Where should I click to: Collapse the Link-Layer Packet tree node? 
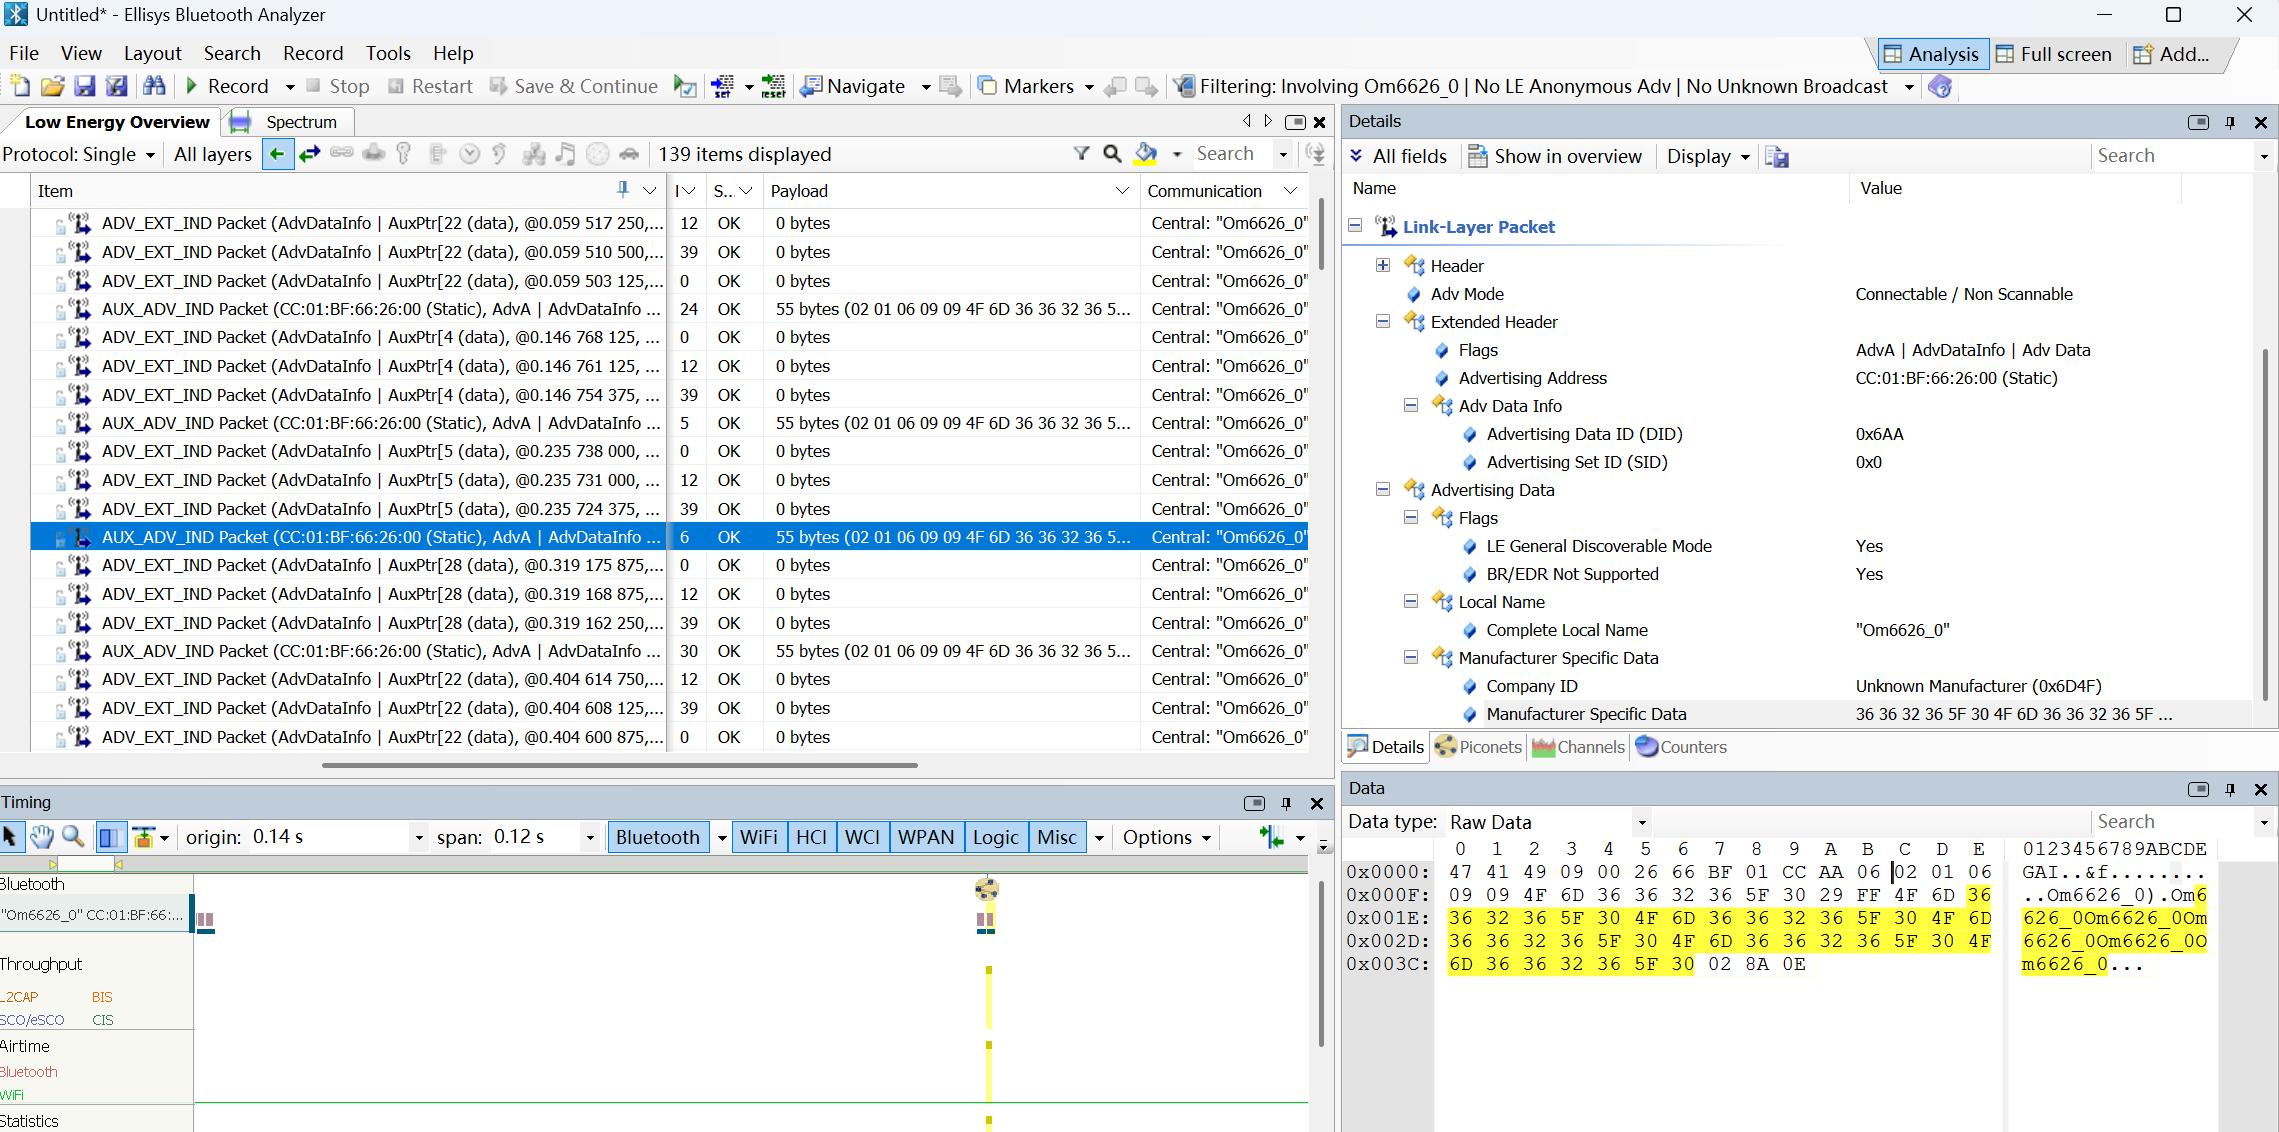click(1355, 226)
